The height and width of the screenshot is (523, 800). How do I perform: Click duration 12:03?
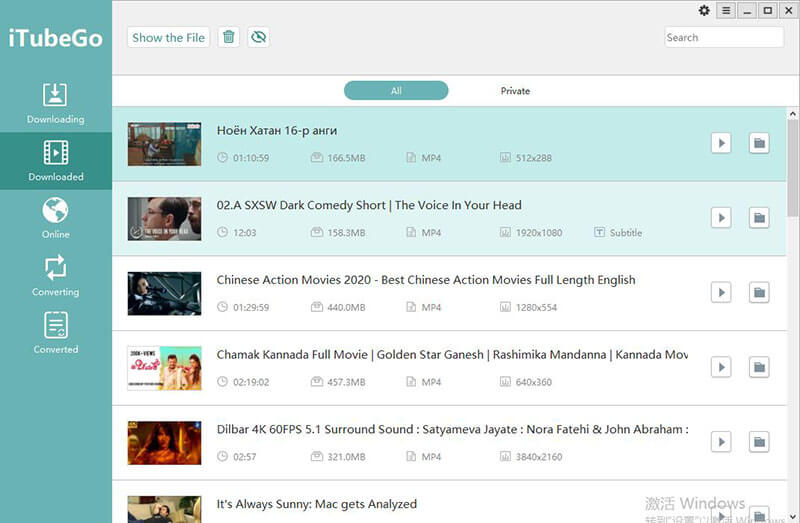244,233
